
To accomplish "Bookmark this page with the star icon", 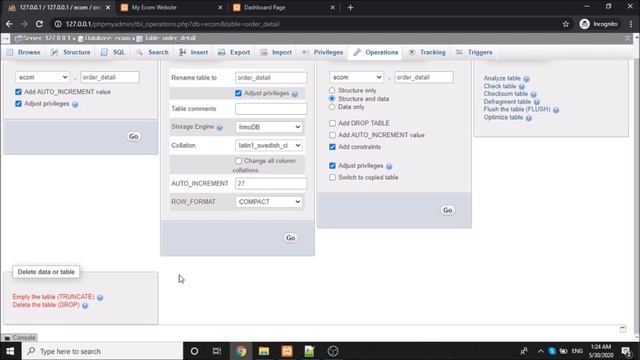I will 566,24.
